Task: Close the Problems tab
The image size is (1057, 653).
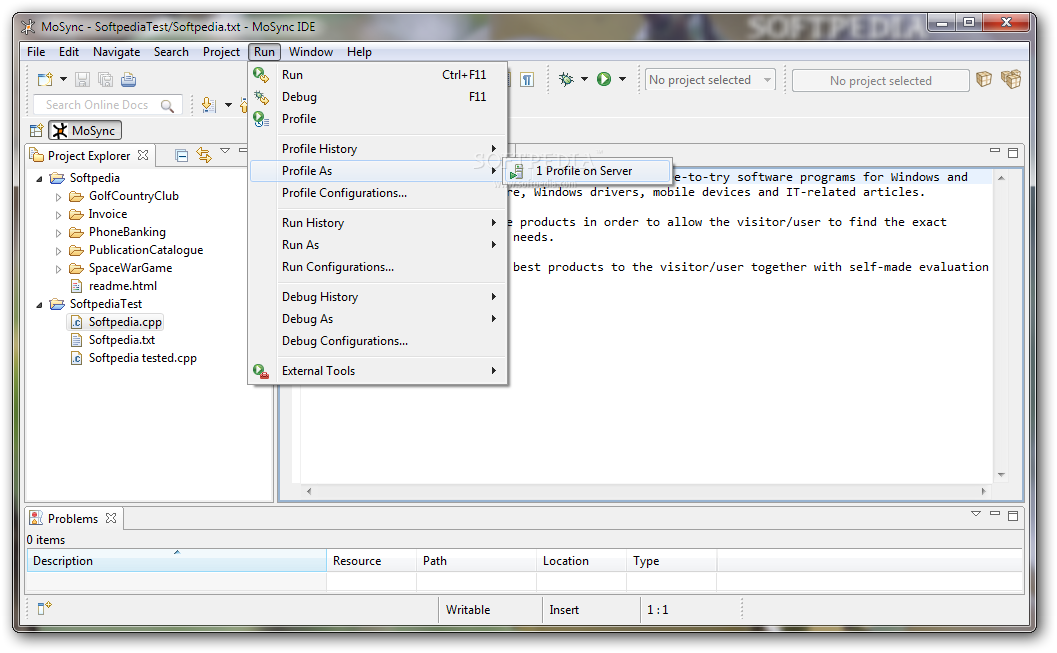Action: (111, 518)
